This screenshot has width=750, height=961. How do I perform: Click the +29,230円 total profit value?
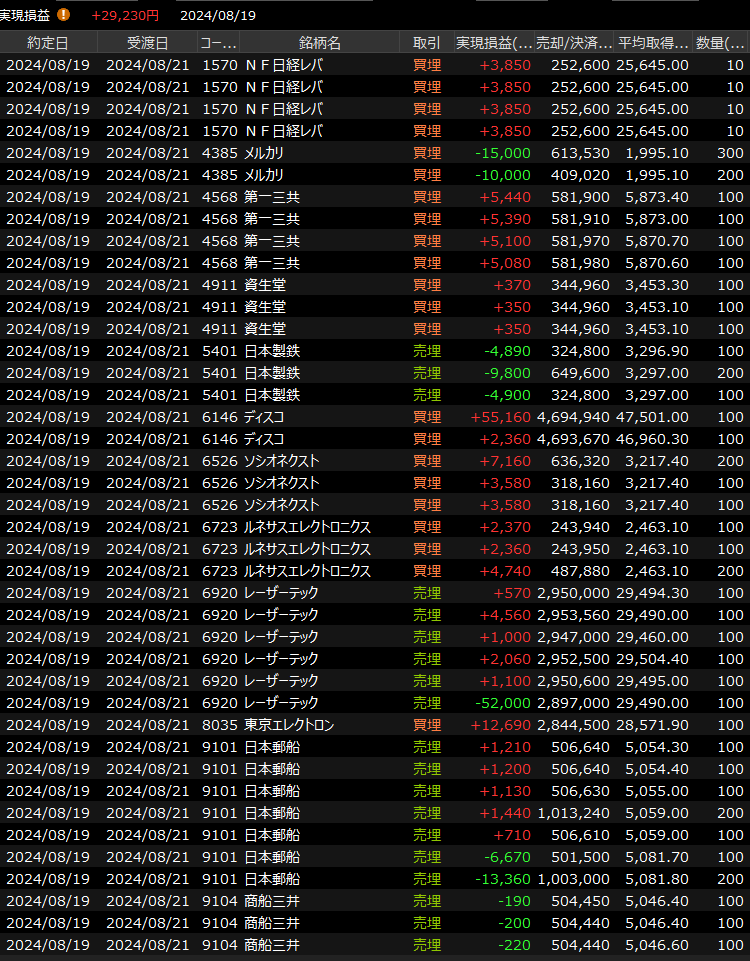pyautogui.click(x=124, y=15)
